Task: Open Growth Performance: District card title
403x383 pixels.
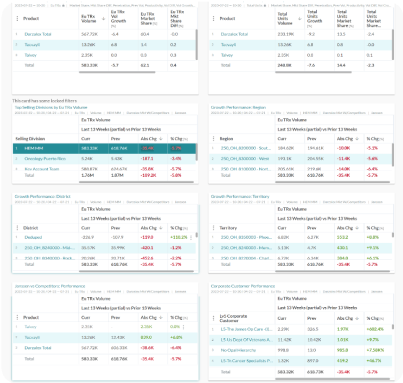Action: [42, 197]
